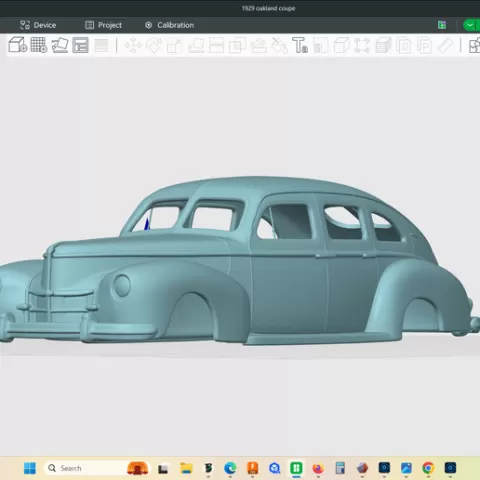Viewport: 480px width, 480px height.
Task: Select the Lay on face tool
Action: pyautogui.click(x=196, y=45)
